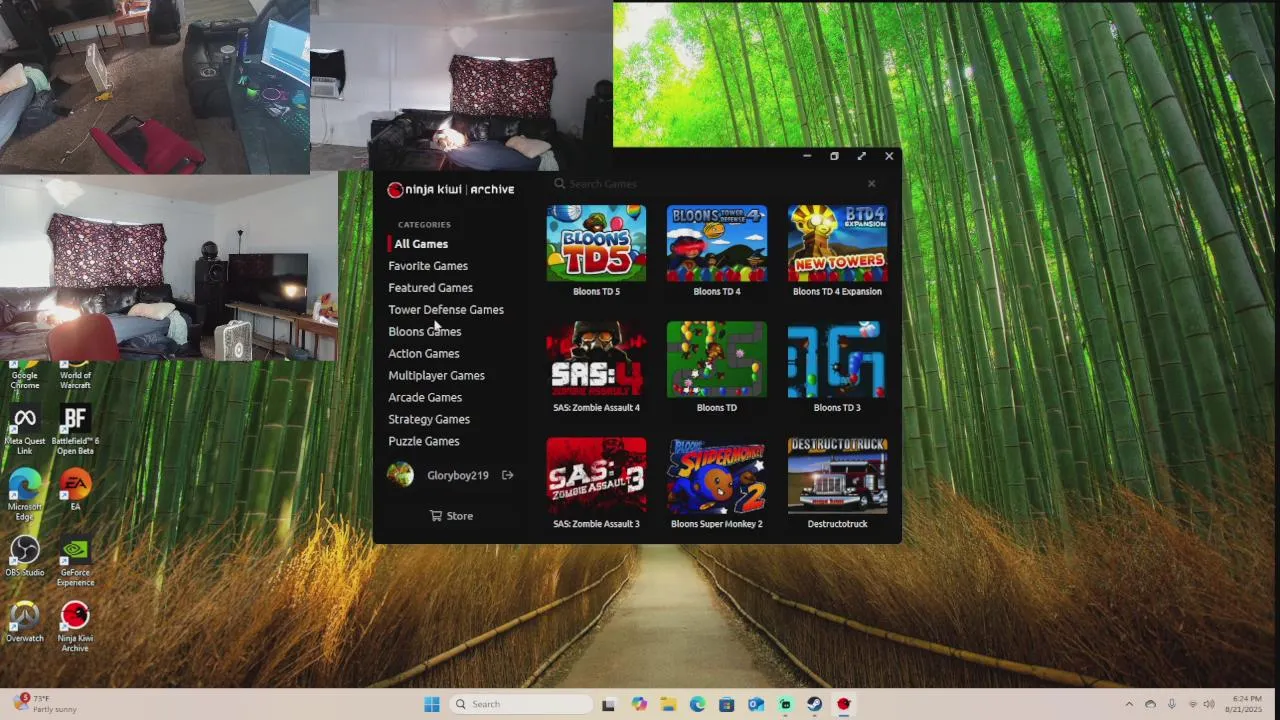Select the Puzzle Games category
The image size is (1280, 720).
(x=424, y=442)
